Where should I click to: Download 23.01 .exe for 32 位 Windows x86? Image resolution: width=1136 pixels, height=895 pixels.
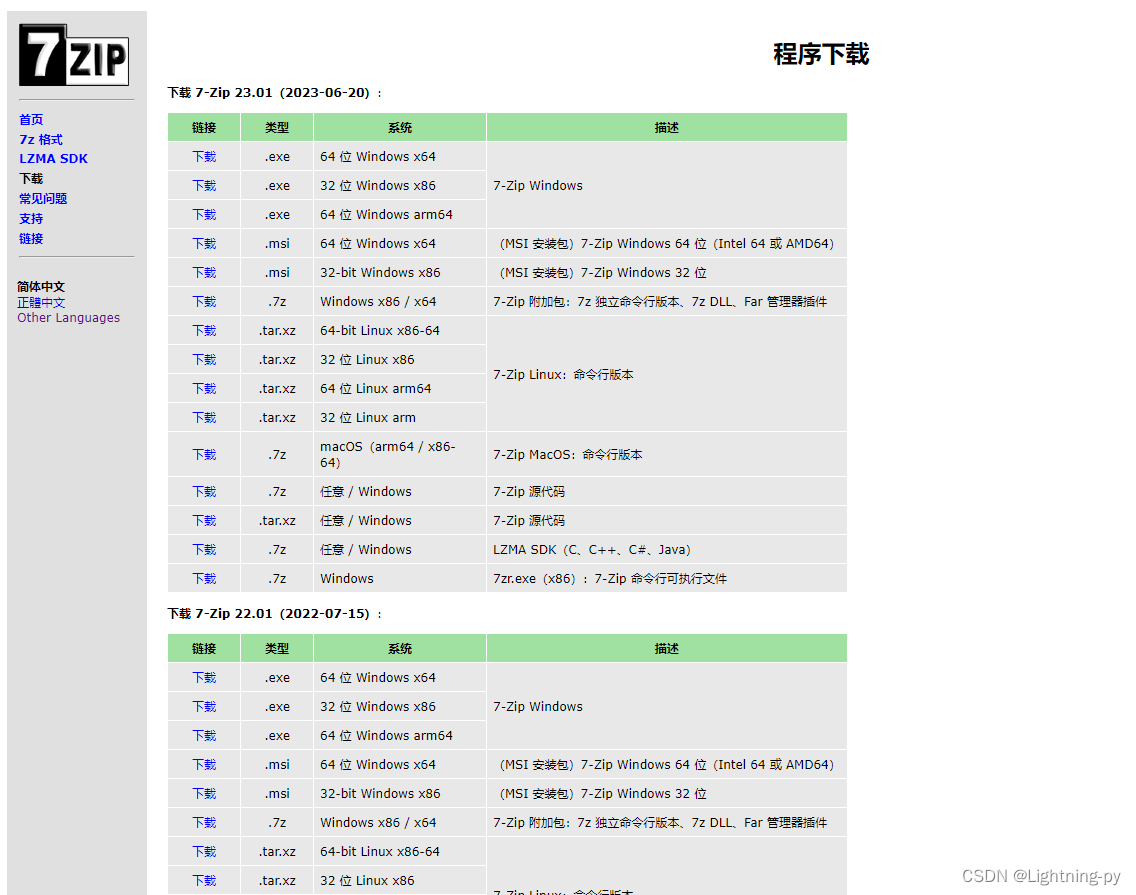[x=204, y=186]
